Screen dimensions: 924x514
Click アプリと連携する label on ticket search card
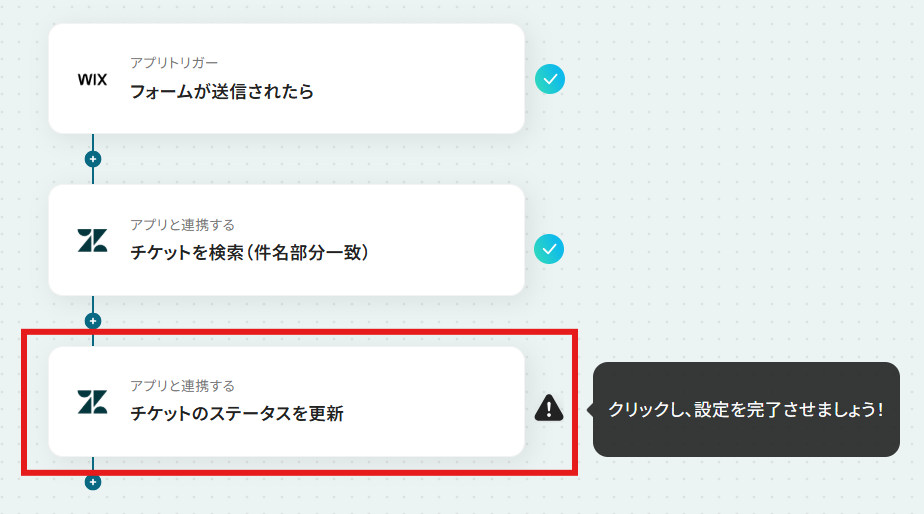[183, 225]
